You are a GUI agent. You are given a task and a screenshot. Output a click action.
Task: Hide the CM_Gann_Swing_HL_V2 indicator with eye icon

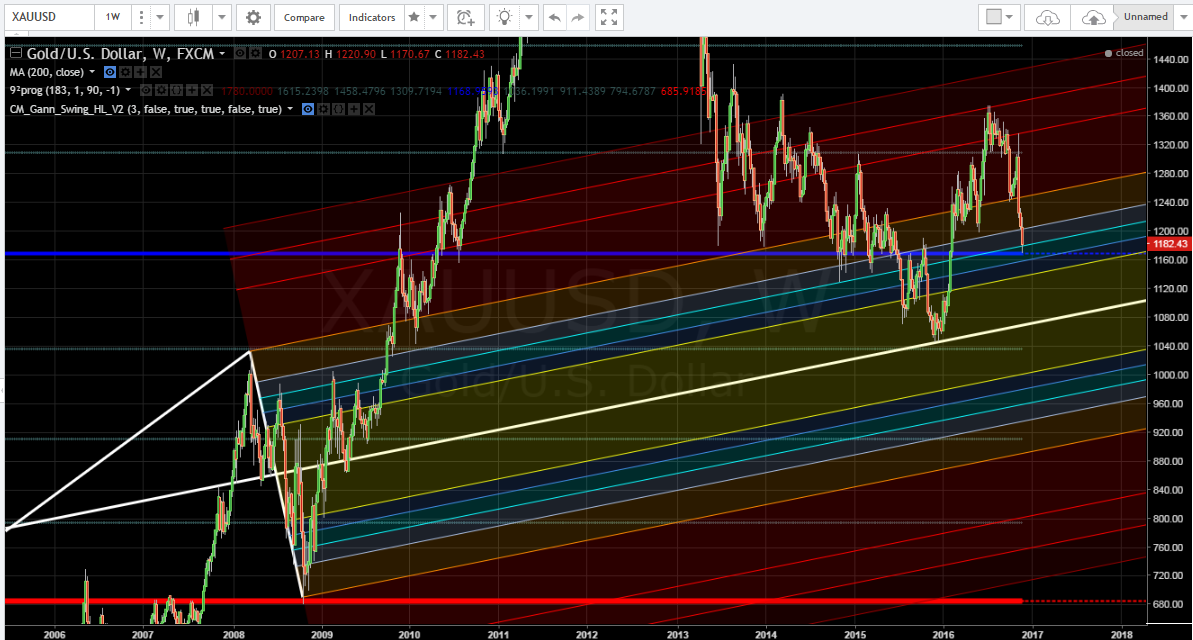308,109
